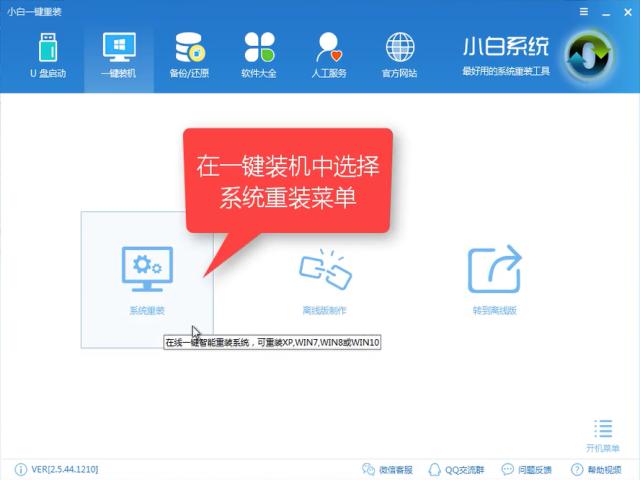The width and height of the screenshot is (640, 480).
Task: Open the 开机菜单 list icon
Action: click(603, 429)
